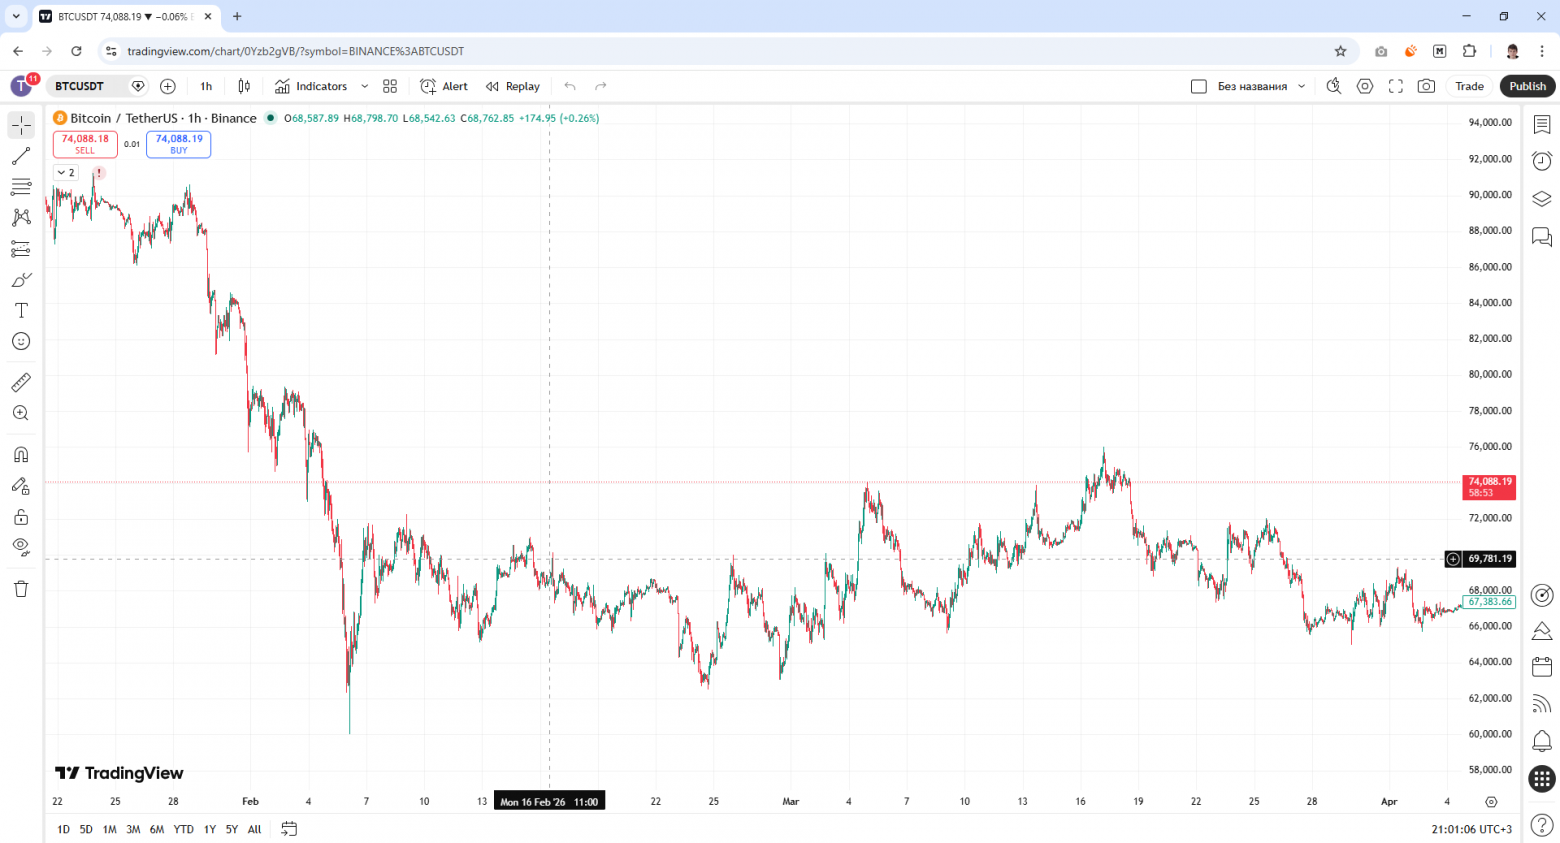Open the browser tab search dropdown
This screenshot has height=843, width=1560.
tap(16, 16)
